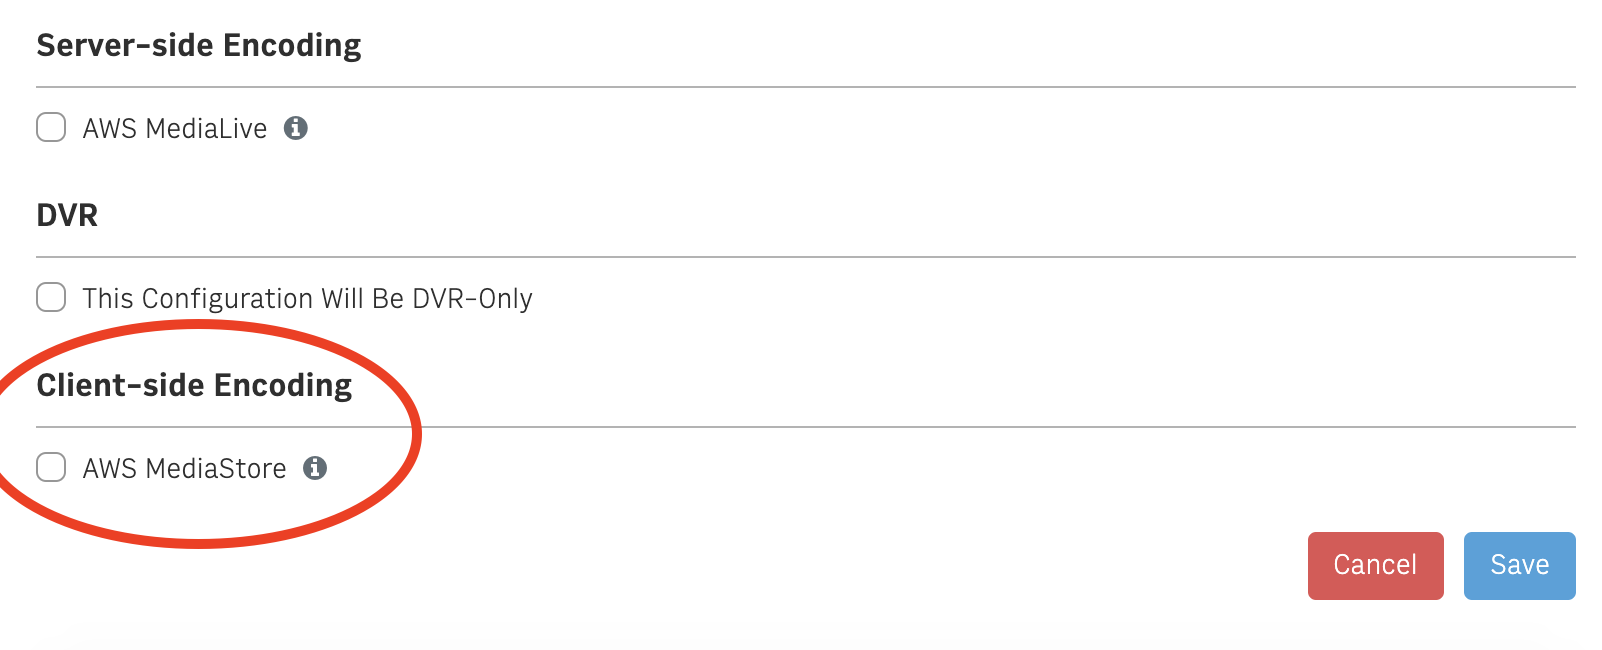Viewport: 1602px width, 650px height.
Task: Show help for server-side MediaLive encoding
Action: click(295, 128)
